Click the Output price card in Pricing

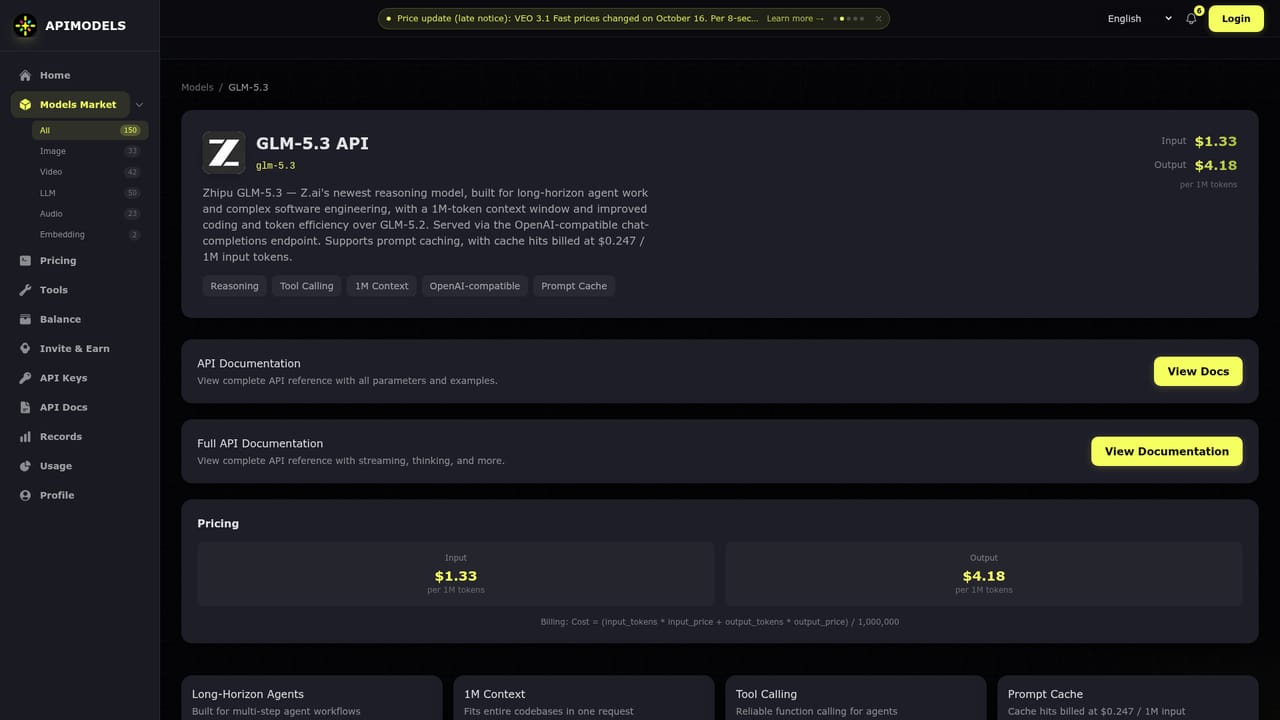[x=984, y=574]
